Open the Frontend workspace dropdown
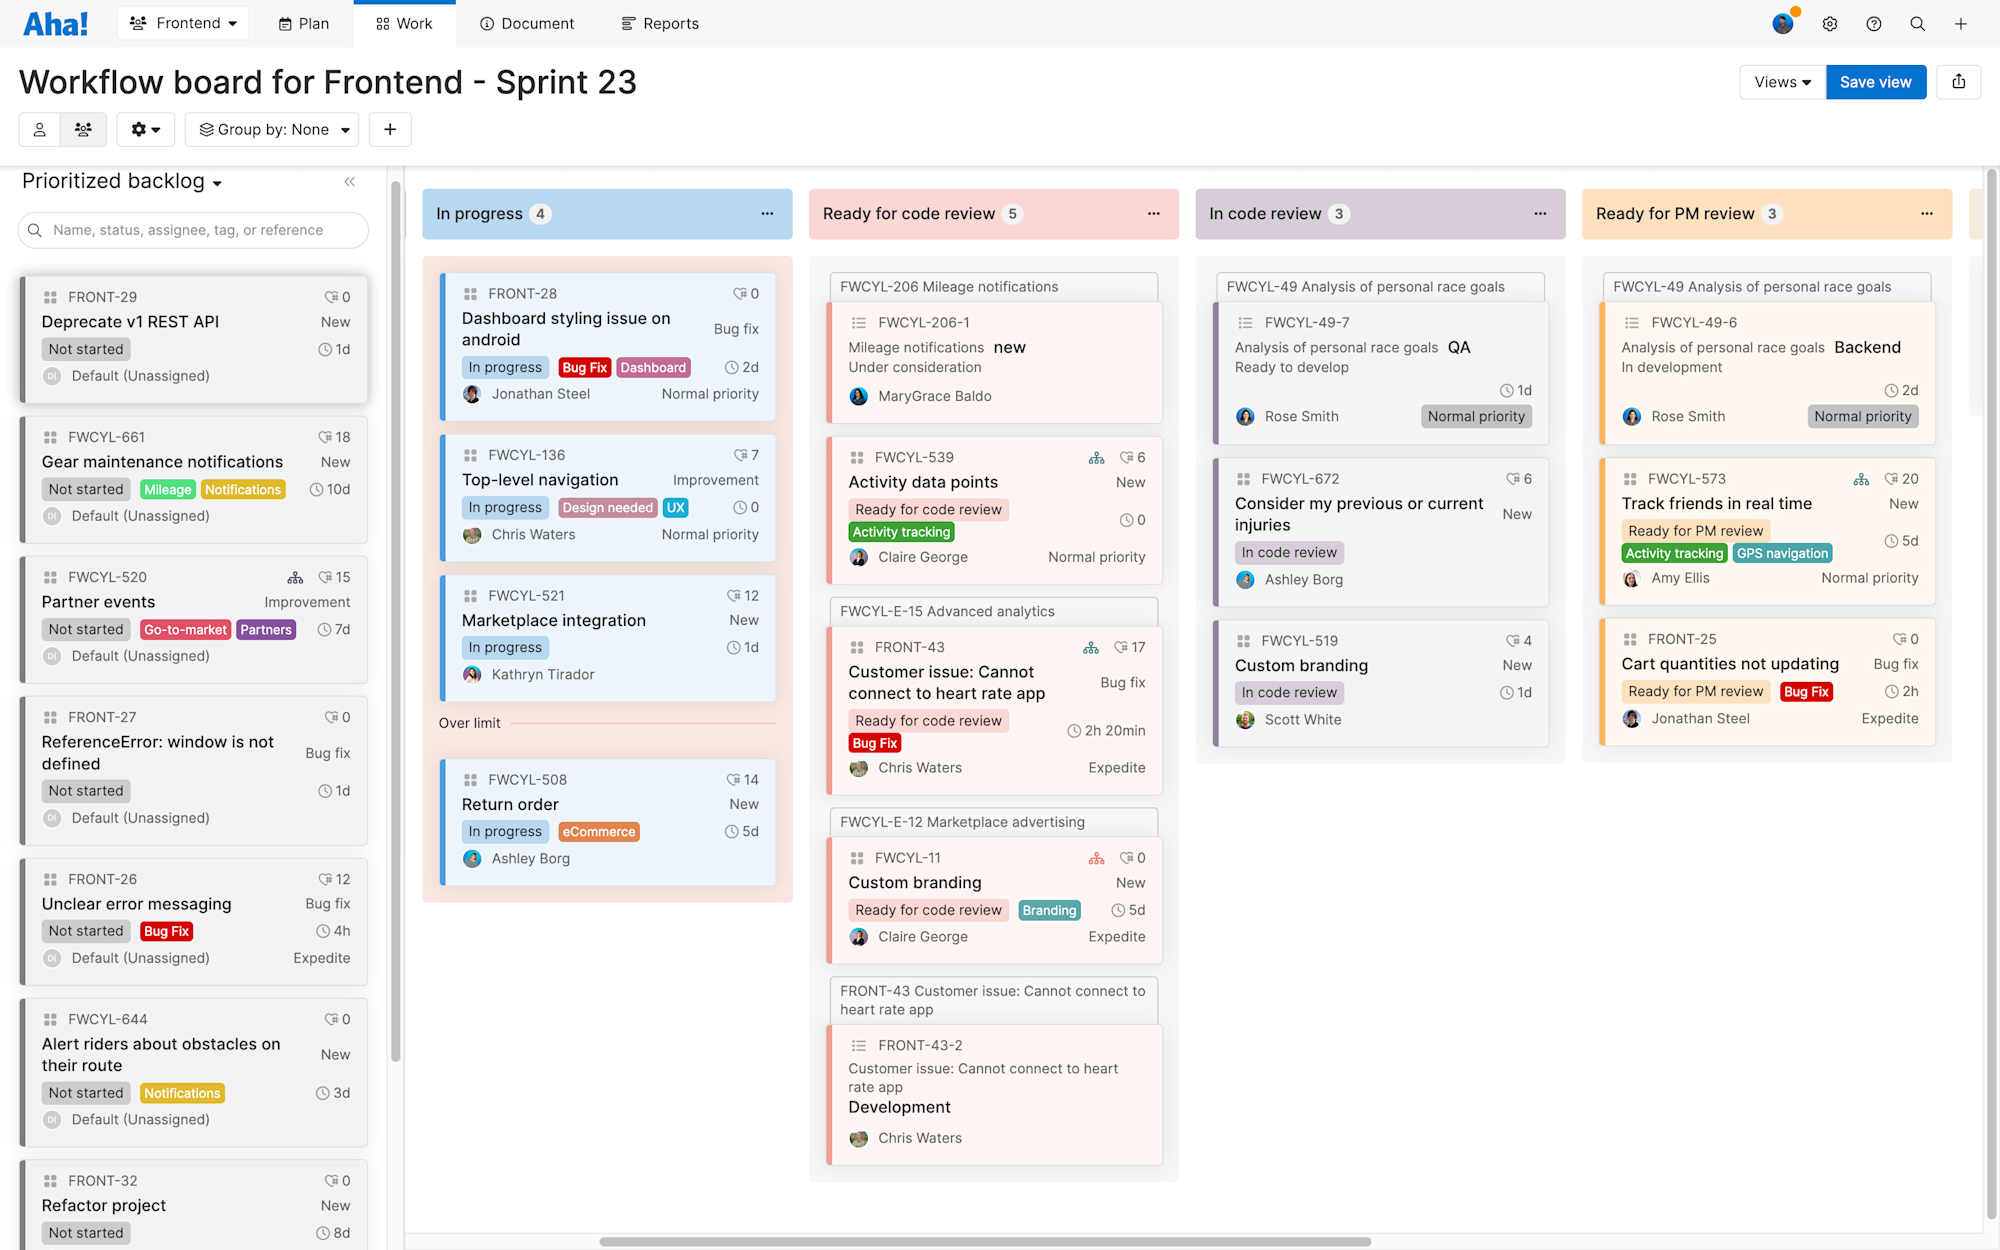This screenshot has width=2000, height=1250. [184, 23]
